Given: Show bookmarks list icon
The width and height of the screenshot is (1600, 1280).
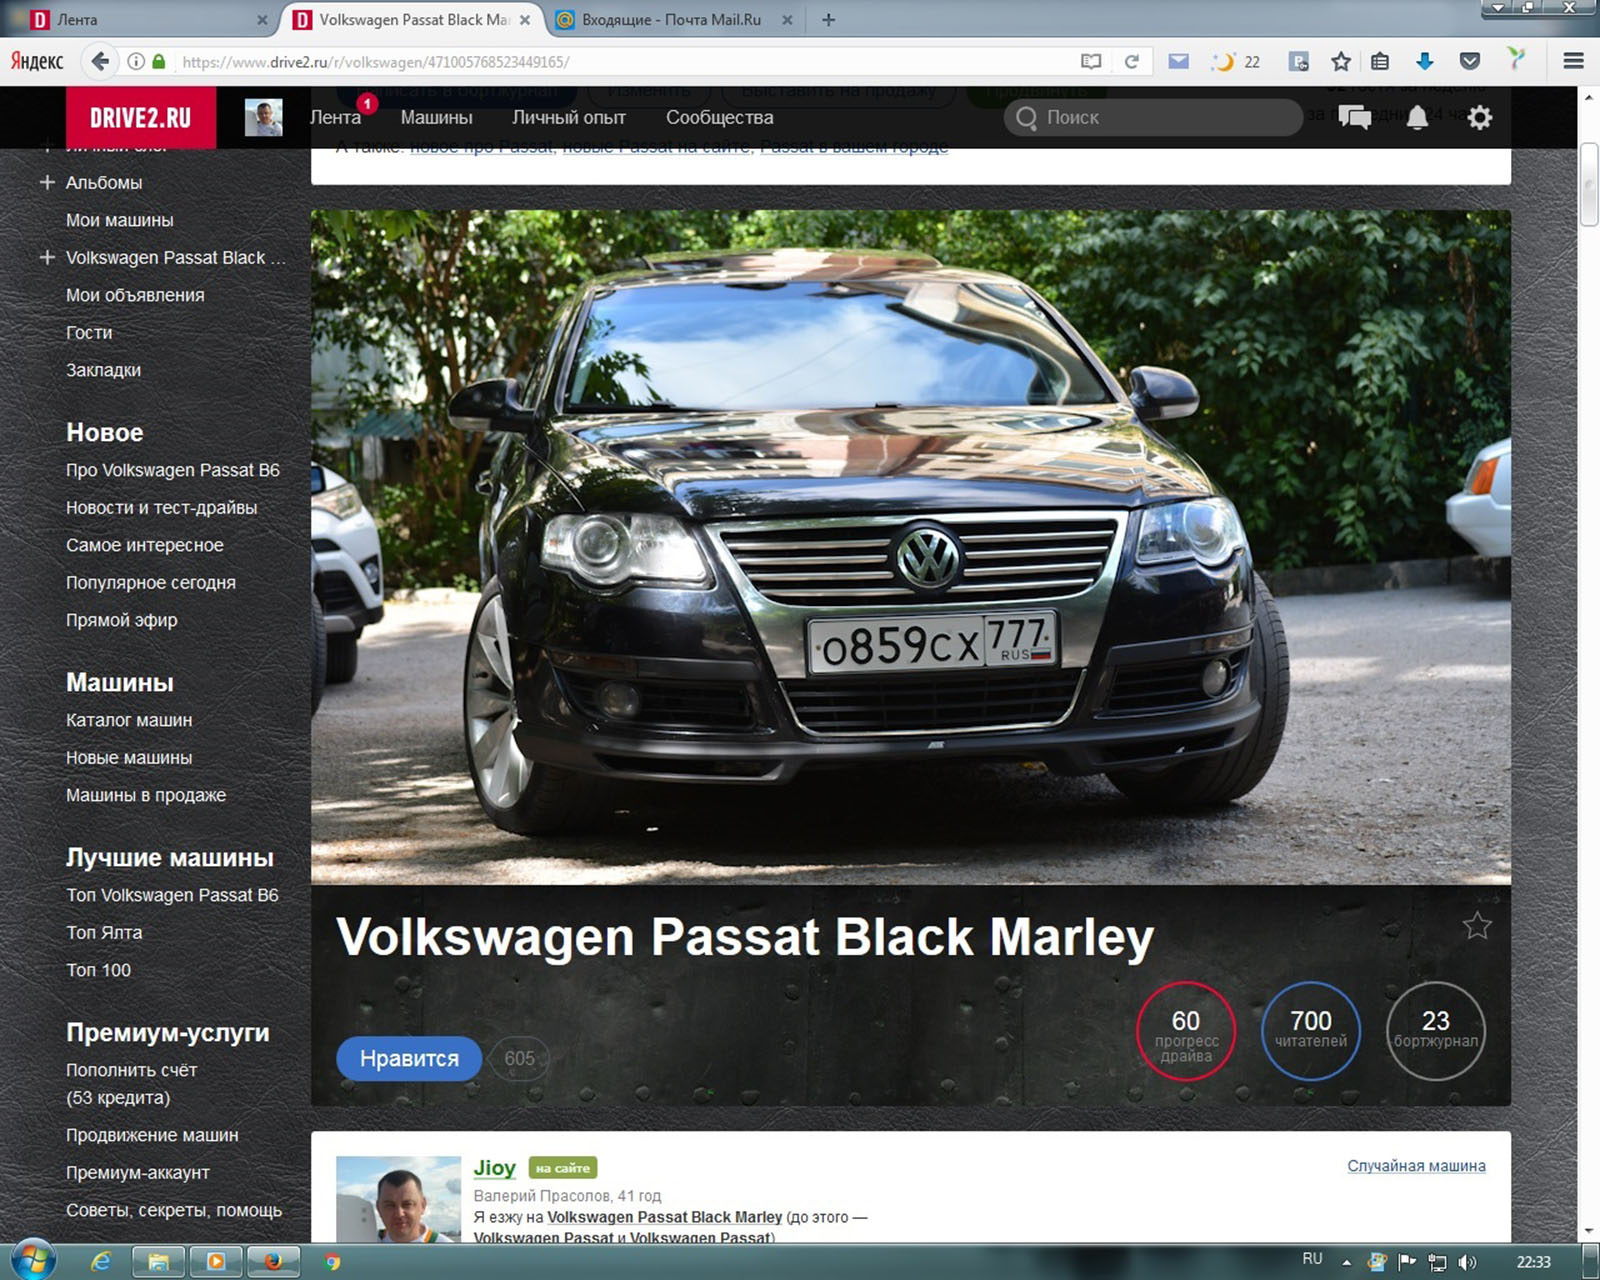Looking at the screenshot, I should (1380, 61).
